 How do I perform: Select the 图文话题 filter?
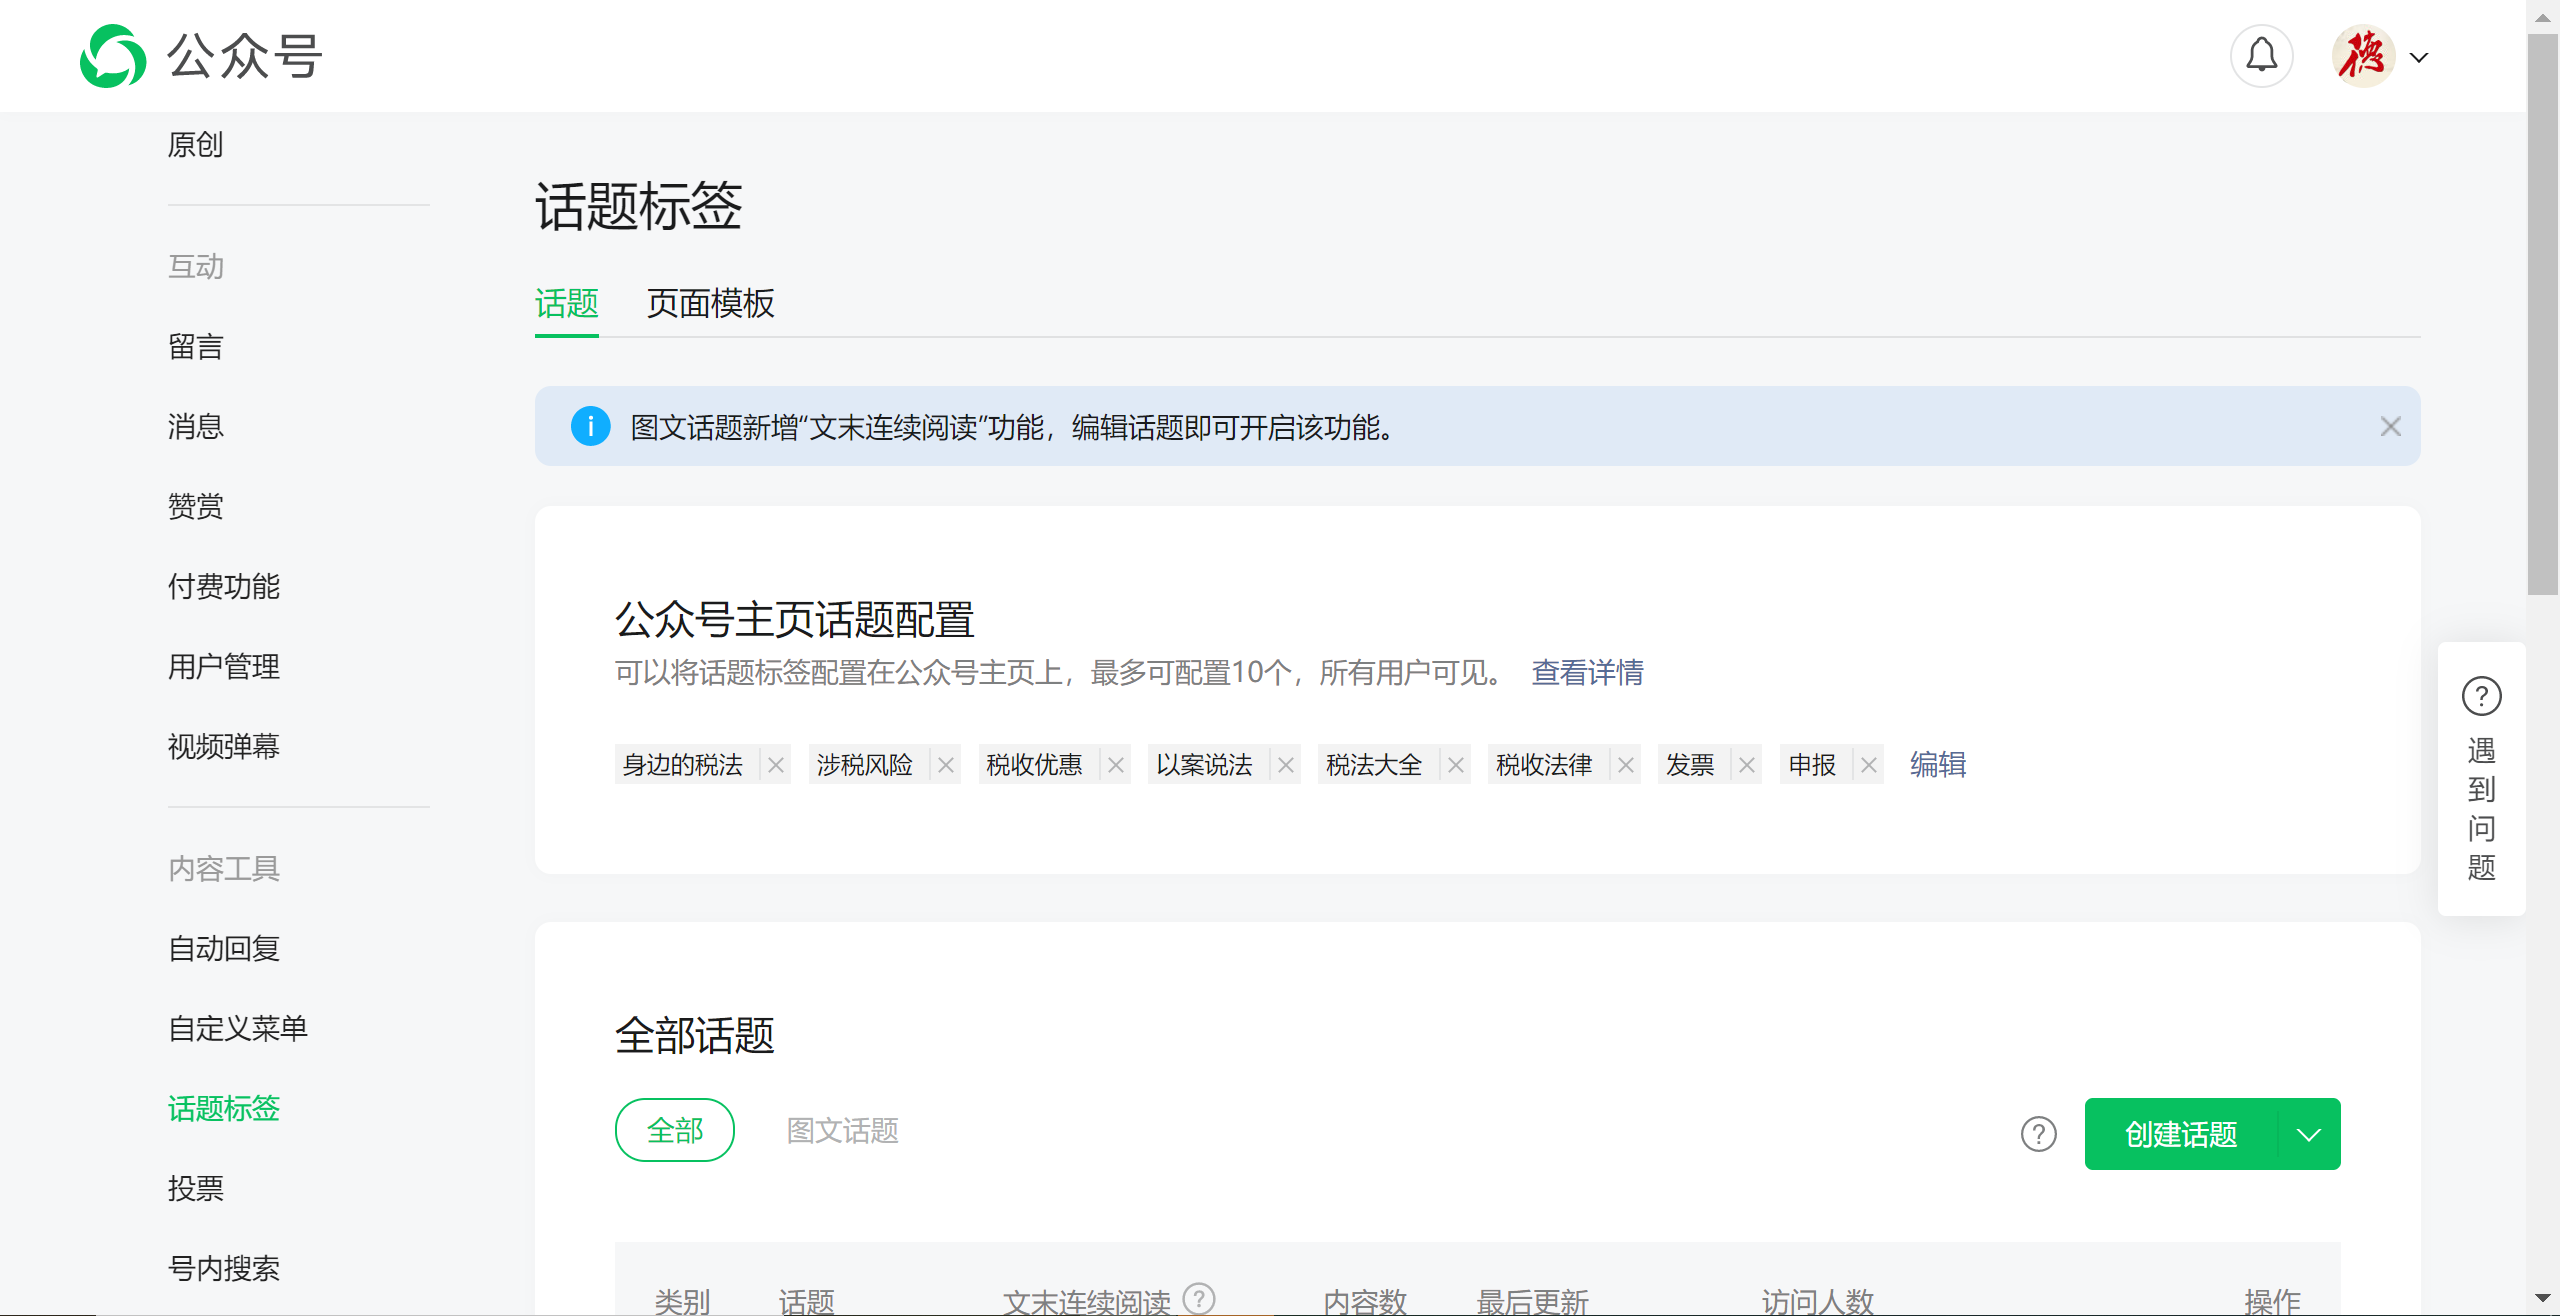pyautogui.click(x=842, y=1130)
